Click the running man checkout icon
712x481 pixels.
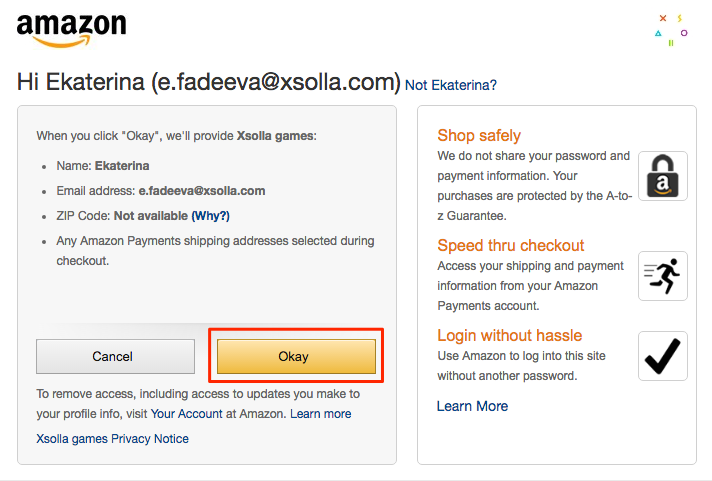click(662, 275)
